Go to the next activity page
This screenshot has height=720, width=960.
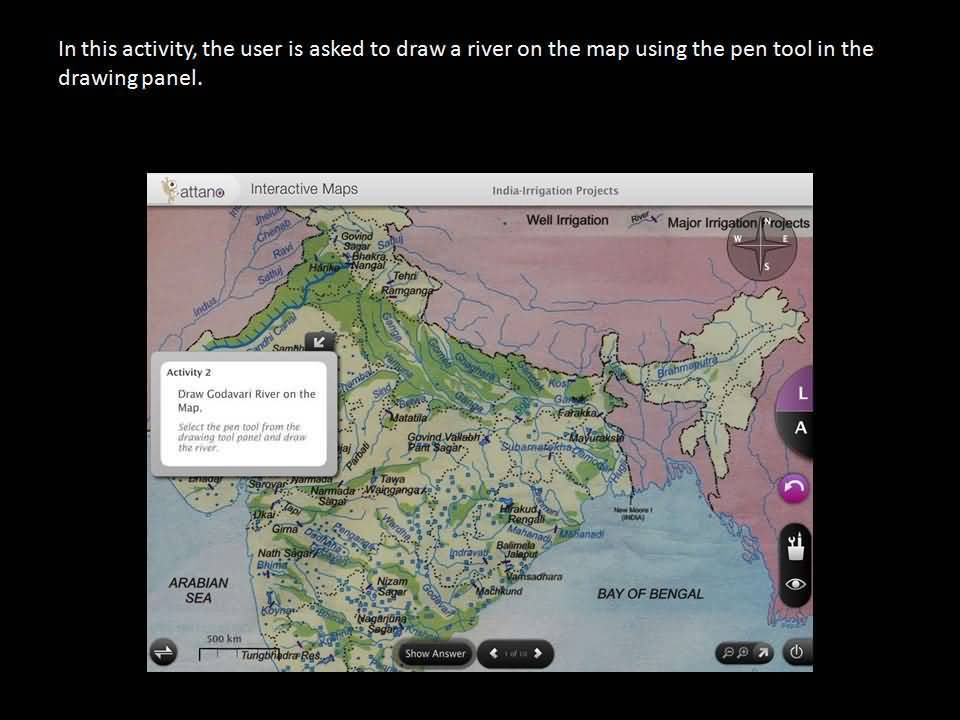(x=538, y=654)
